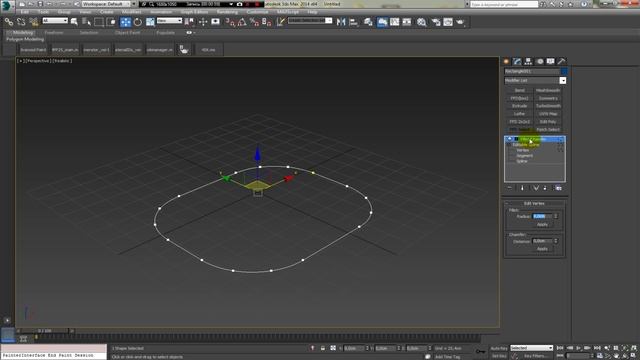640x360 pixels.
Task: Open the Select by Name dialog
Action: (x=87, y=22)
